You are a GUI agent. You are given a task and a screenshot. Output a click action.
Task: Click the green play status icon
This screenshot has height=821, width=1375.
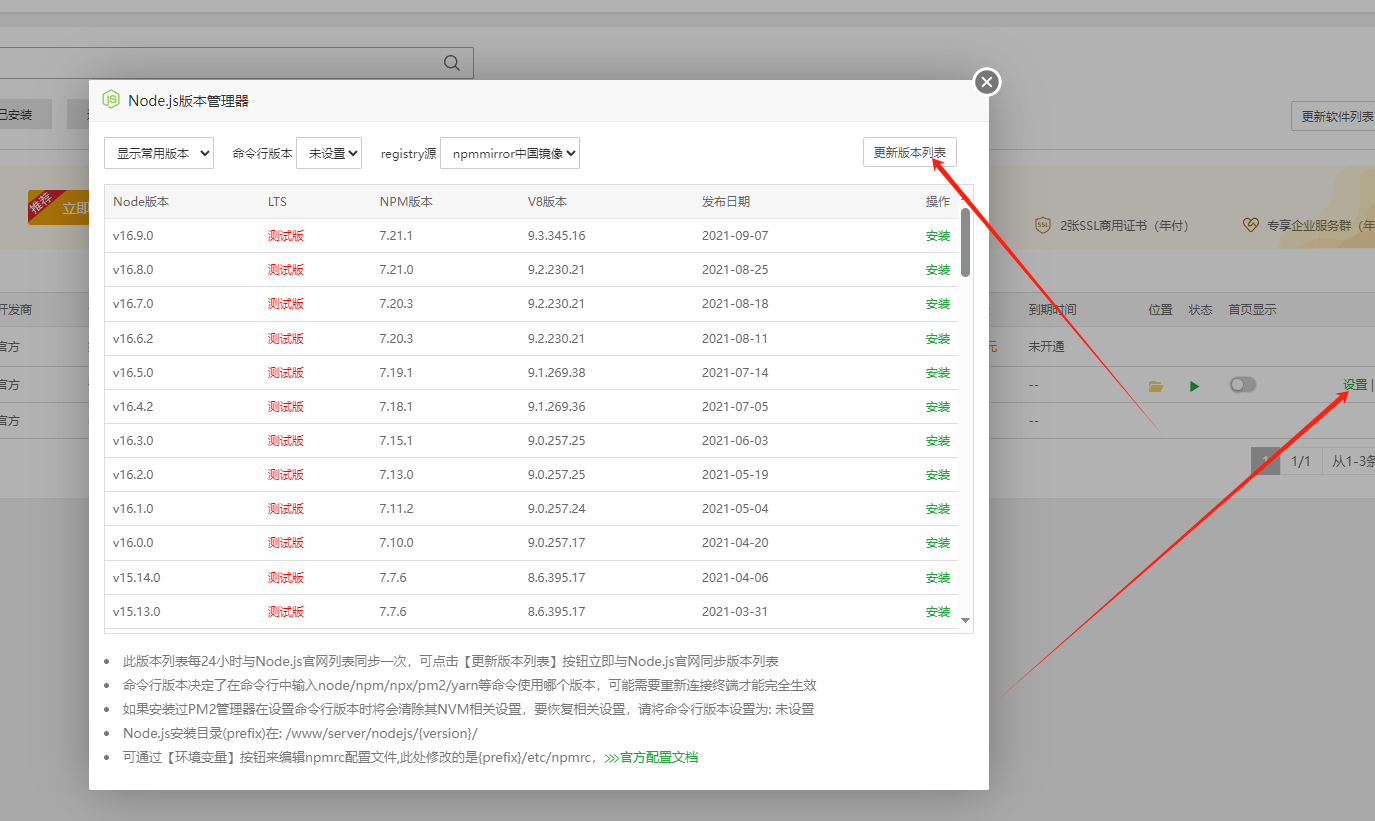point(1195,386)
